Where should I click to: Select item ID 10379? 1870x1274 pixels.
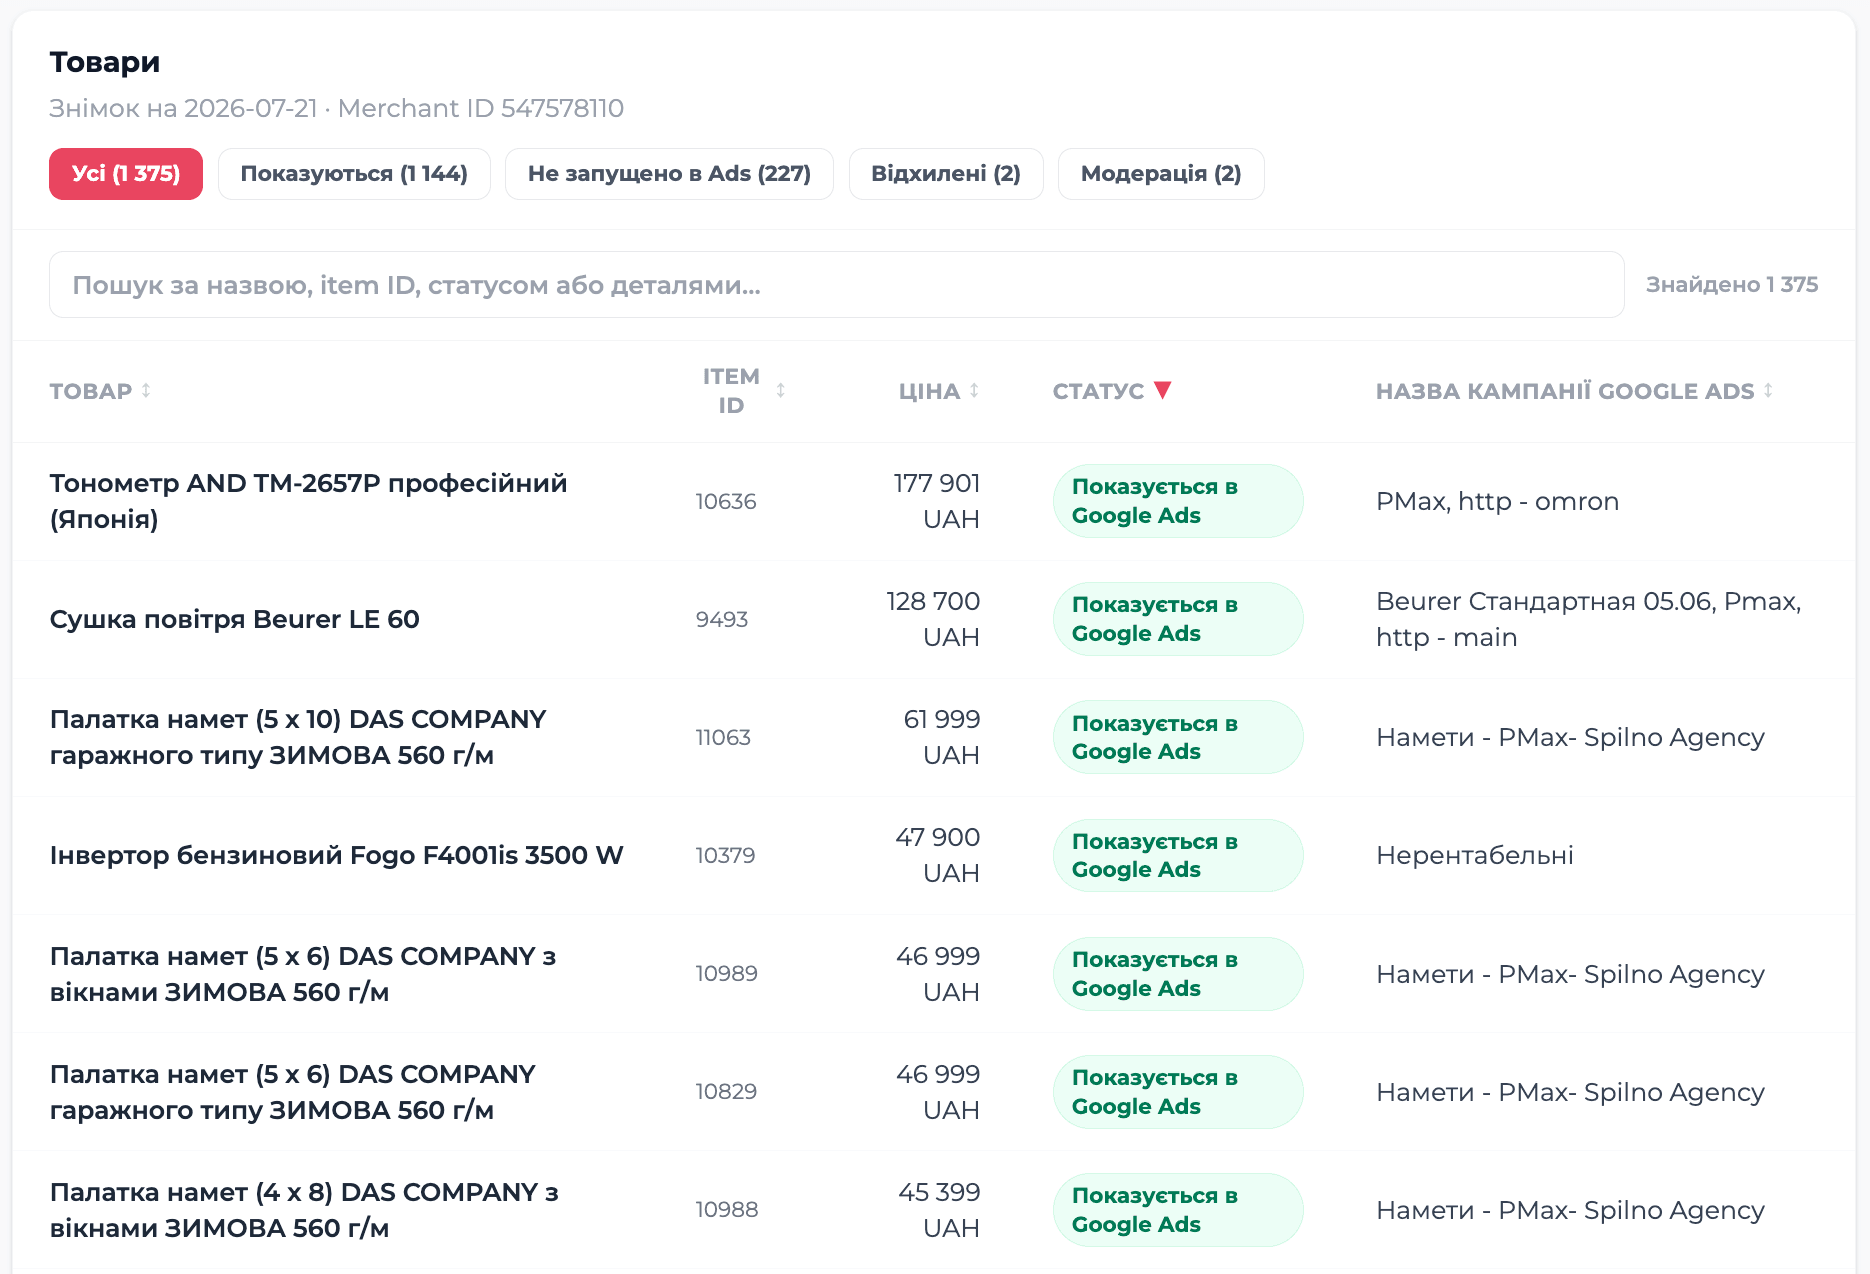(725, 855)
